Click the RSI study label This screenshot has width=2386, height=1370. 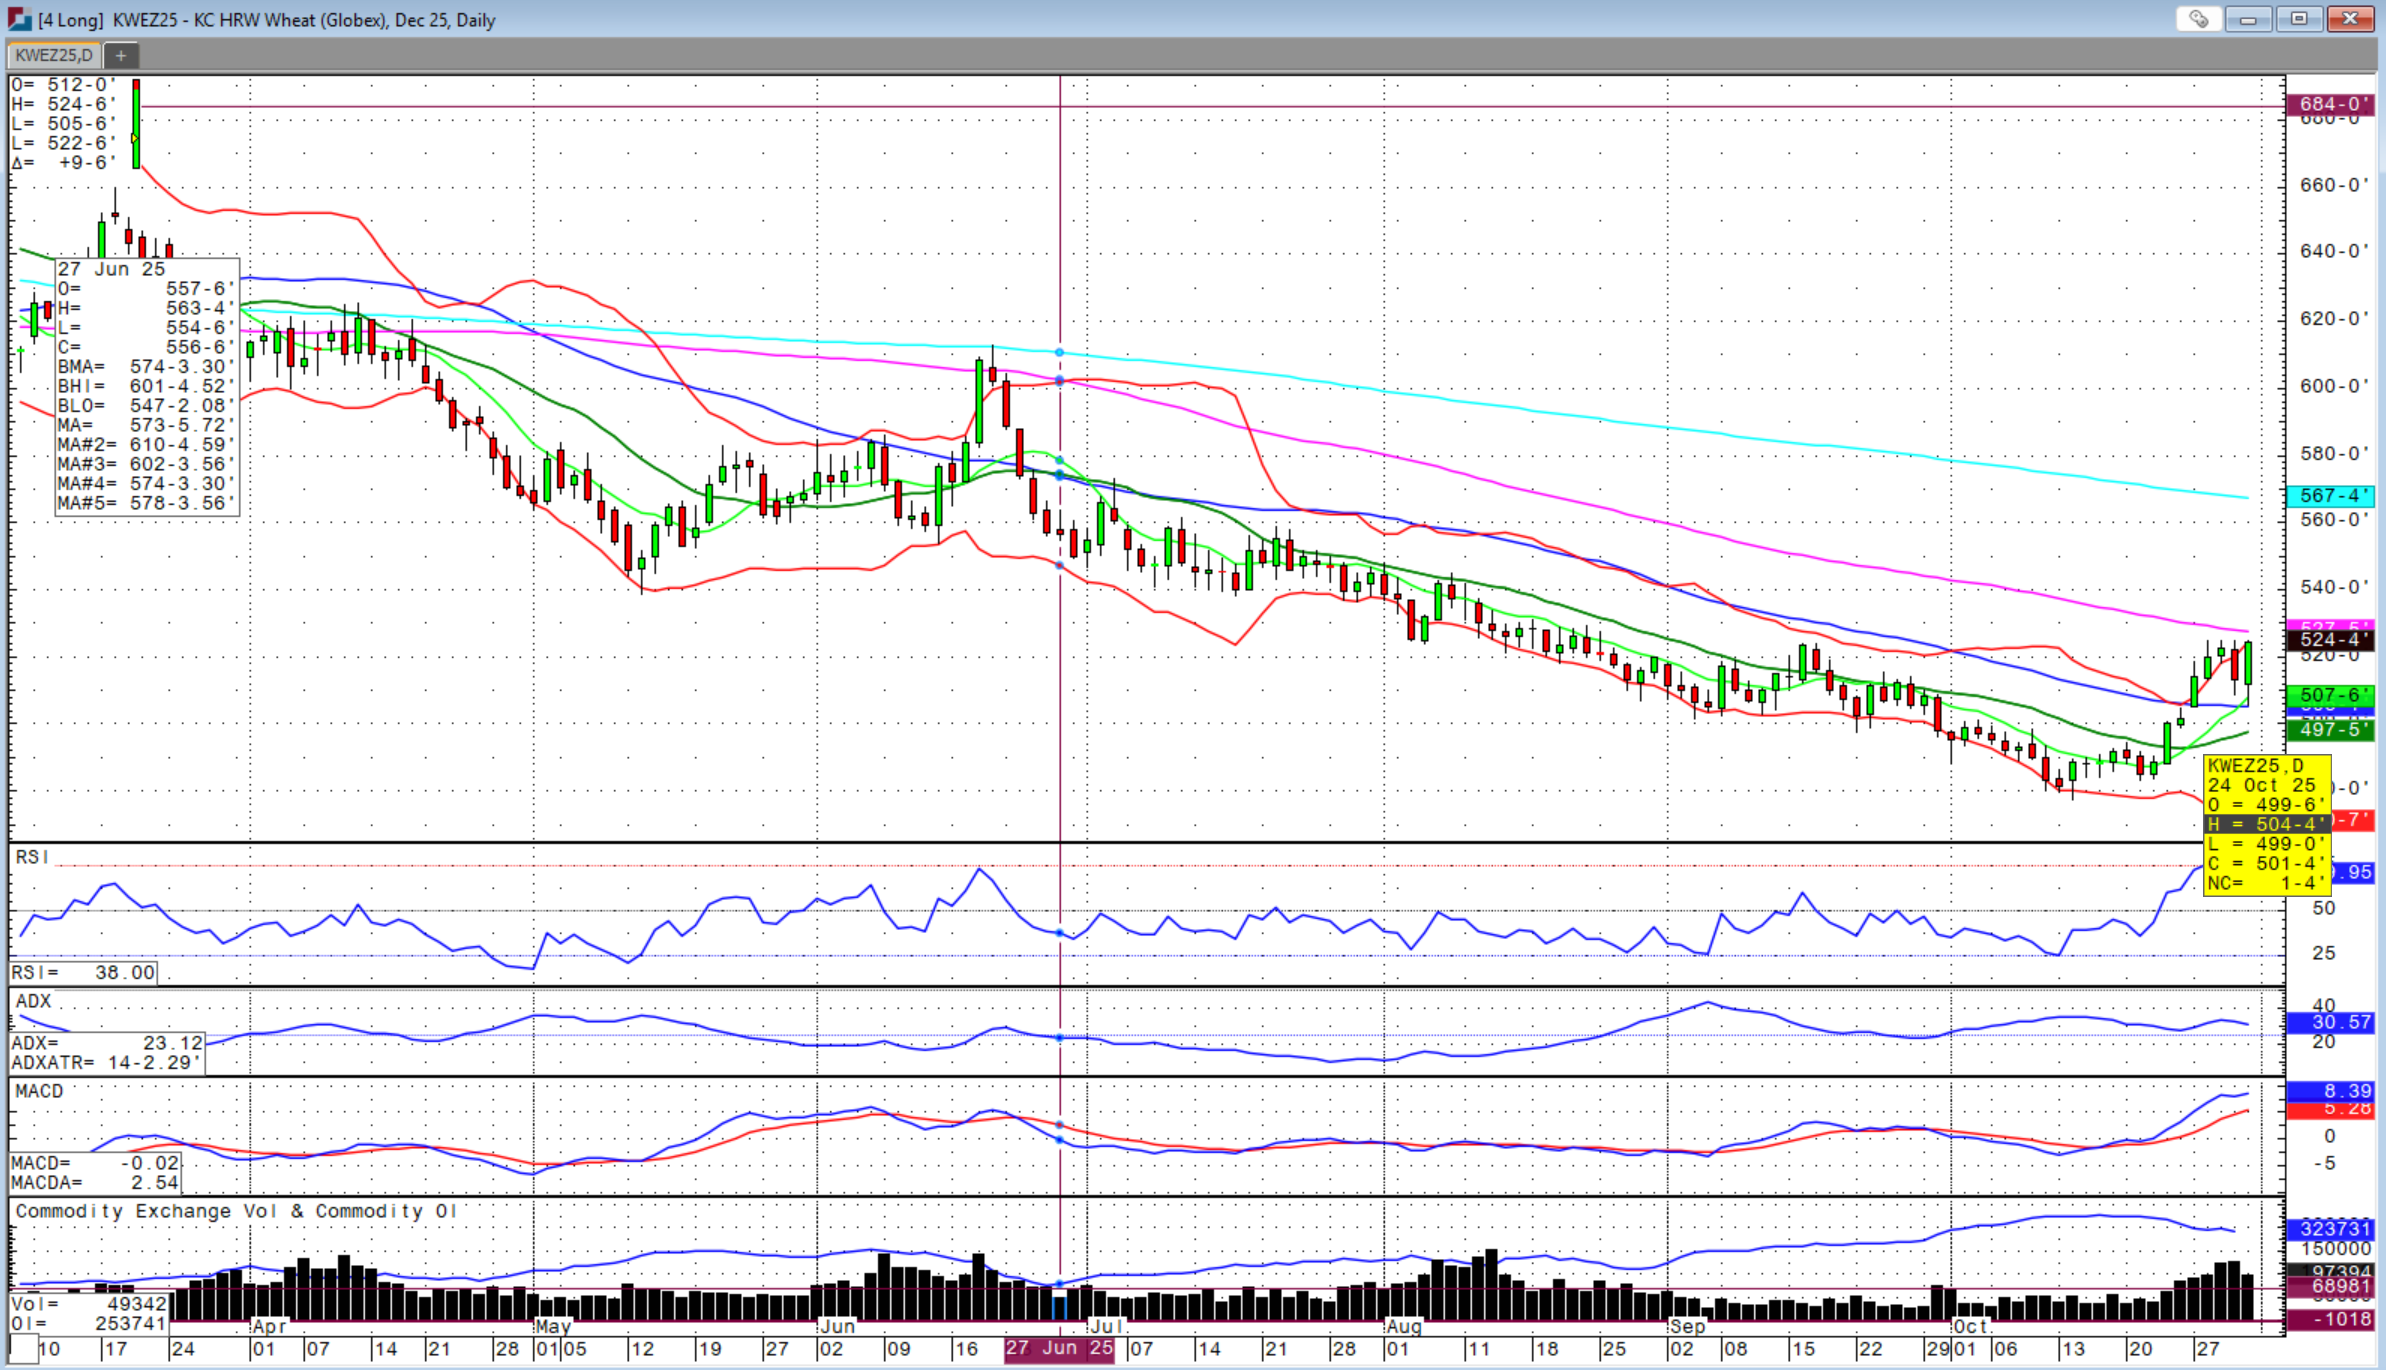(x=32, y=857)
